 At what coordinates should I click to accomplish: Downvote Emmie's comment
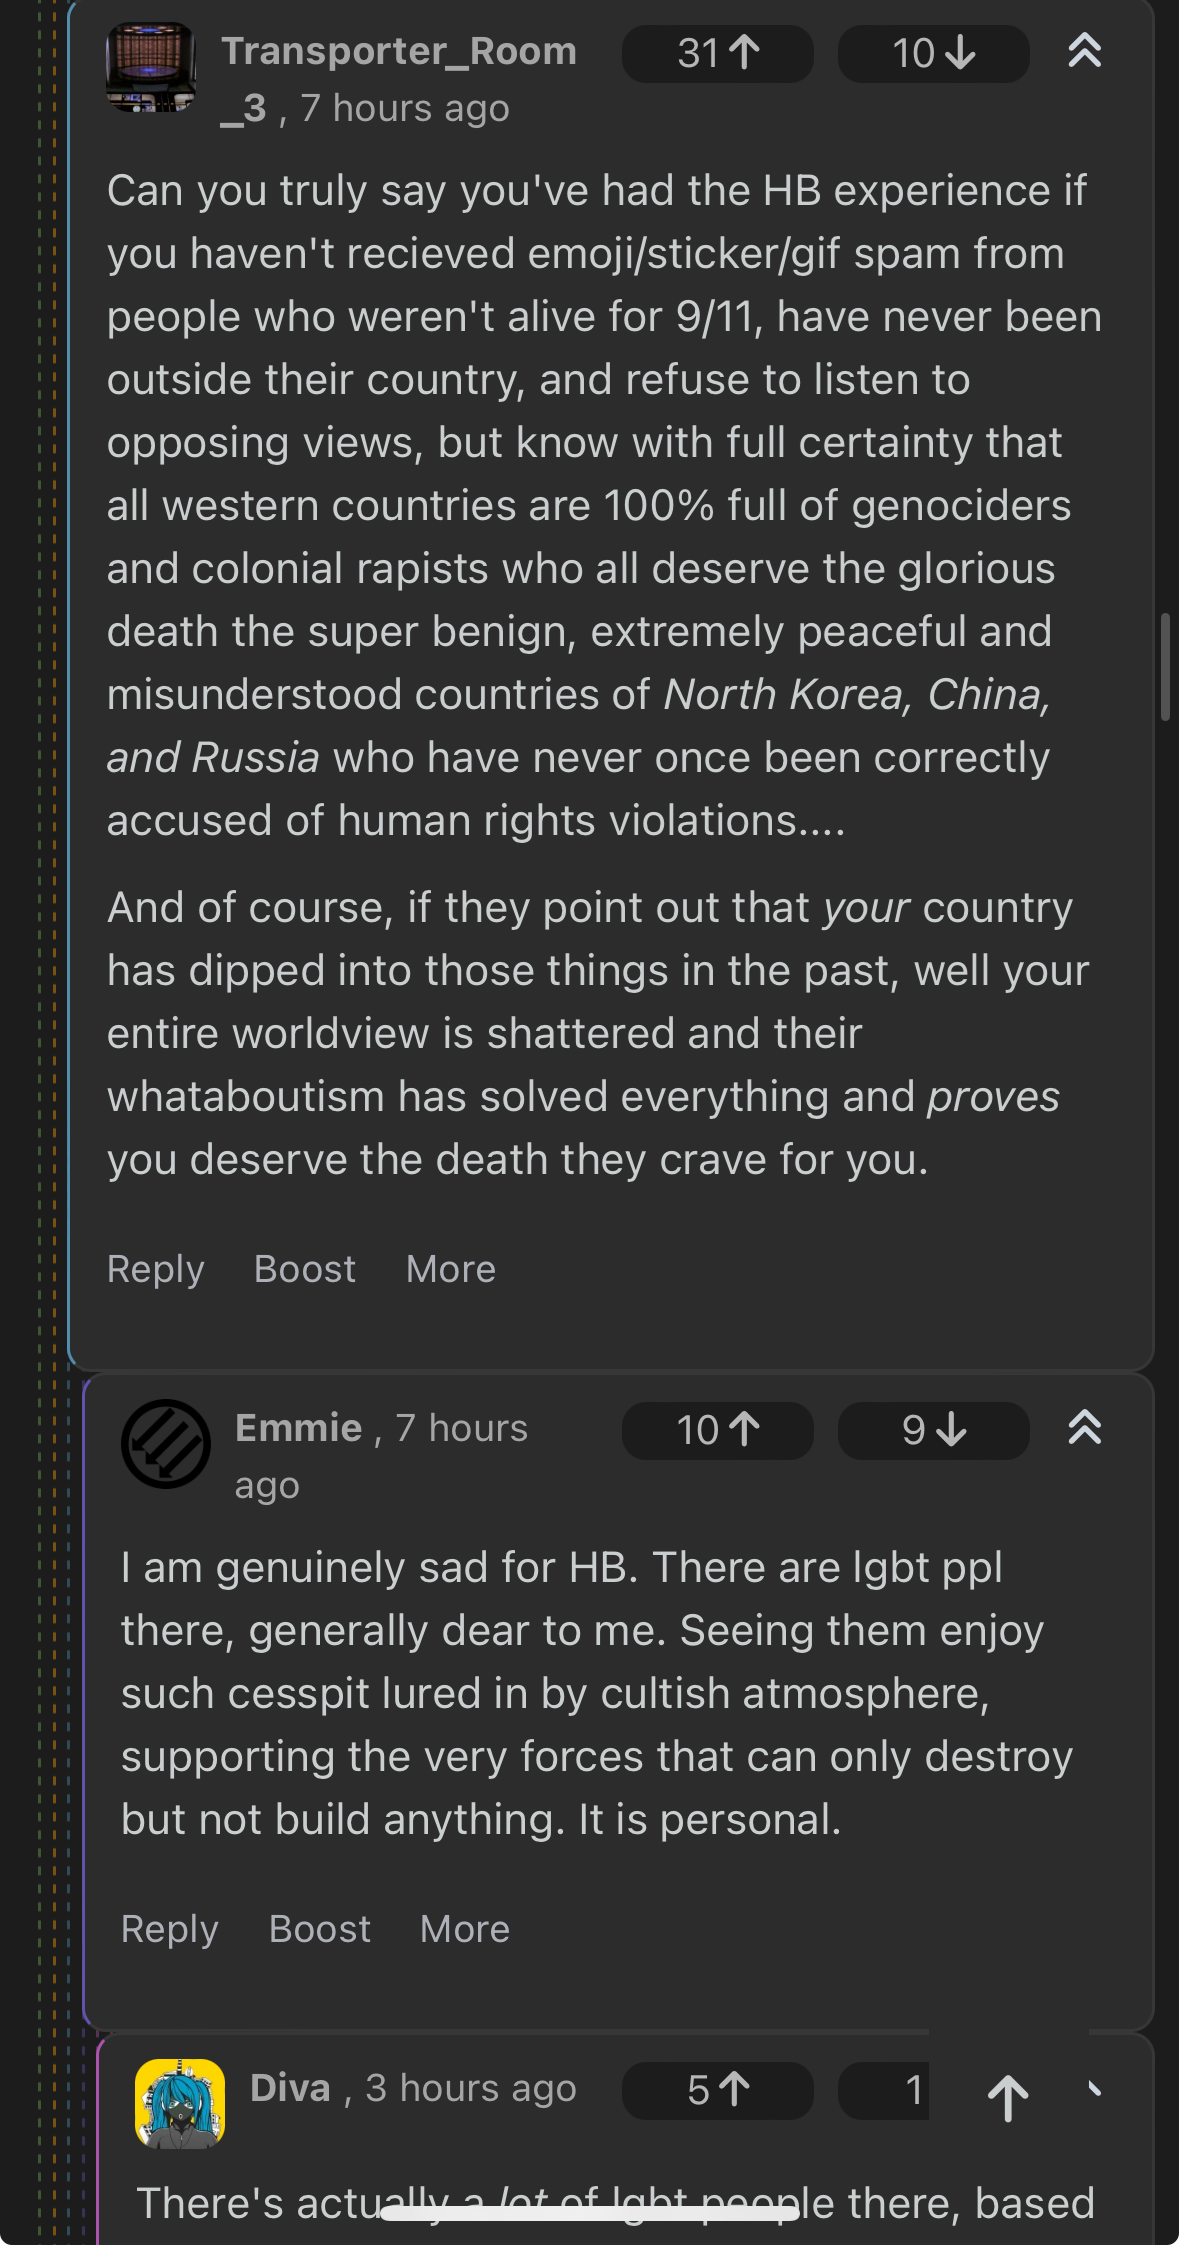[933, 1430]
